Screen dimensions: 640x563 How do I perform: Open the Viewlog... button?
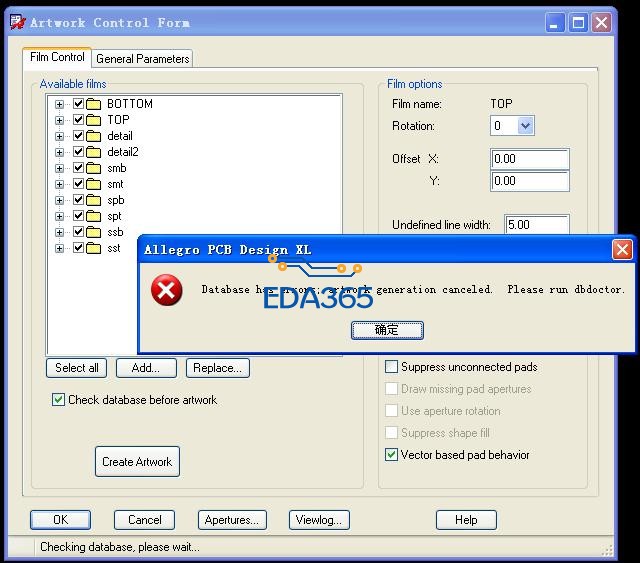pos(319,520)
